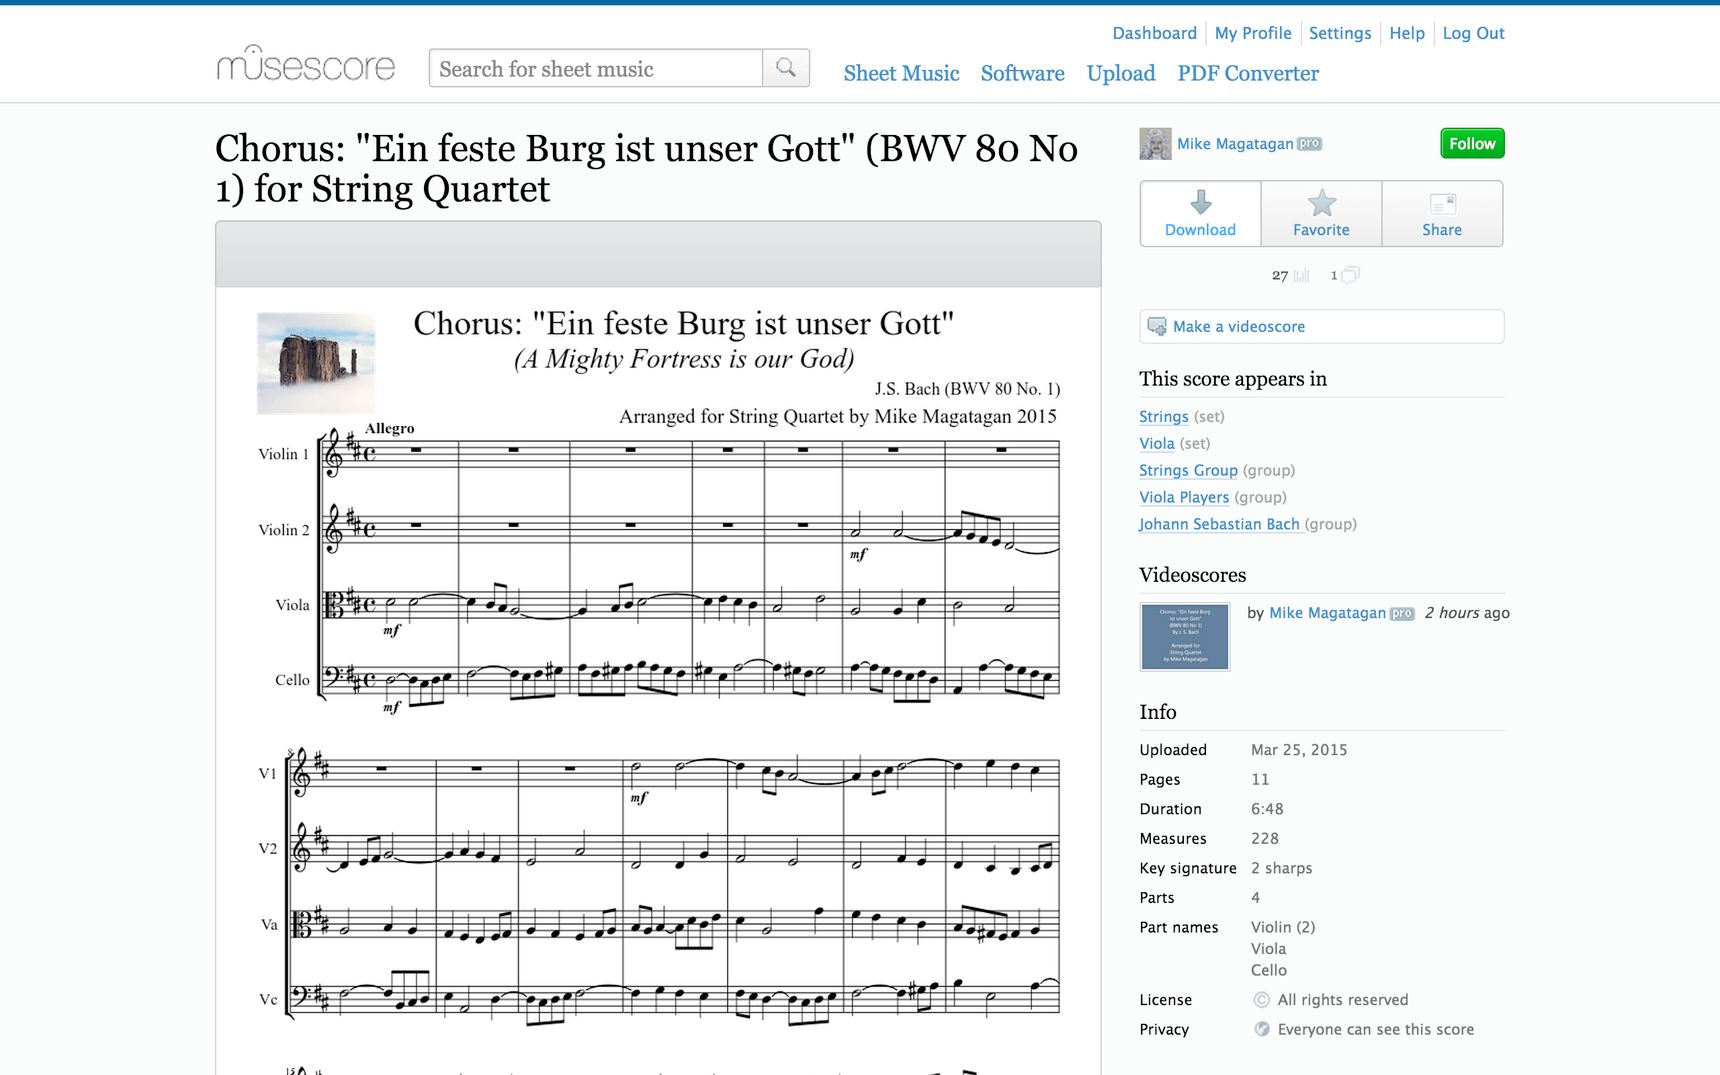Click the '2 hours ago' timestamp

pos(1467,613)
